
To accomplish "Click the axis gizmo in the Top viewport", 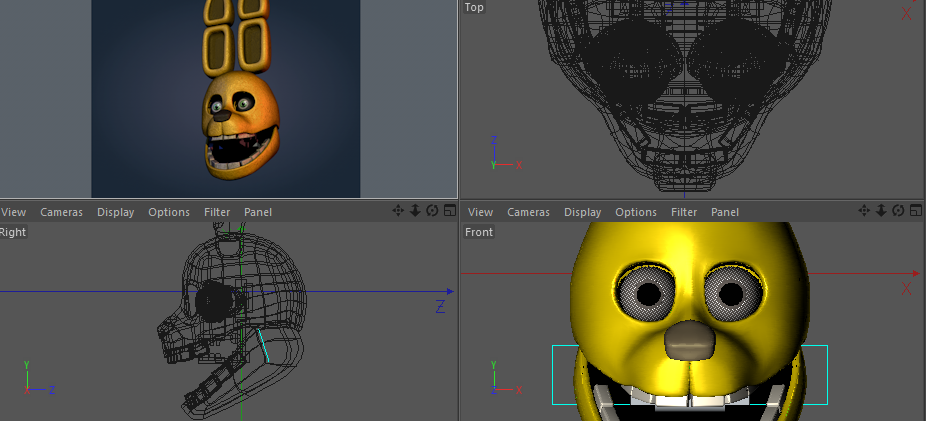I will [500, 156].
